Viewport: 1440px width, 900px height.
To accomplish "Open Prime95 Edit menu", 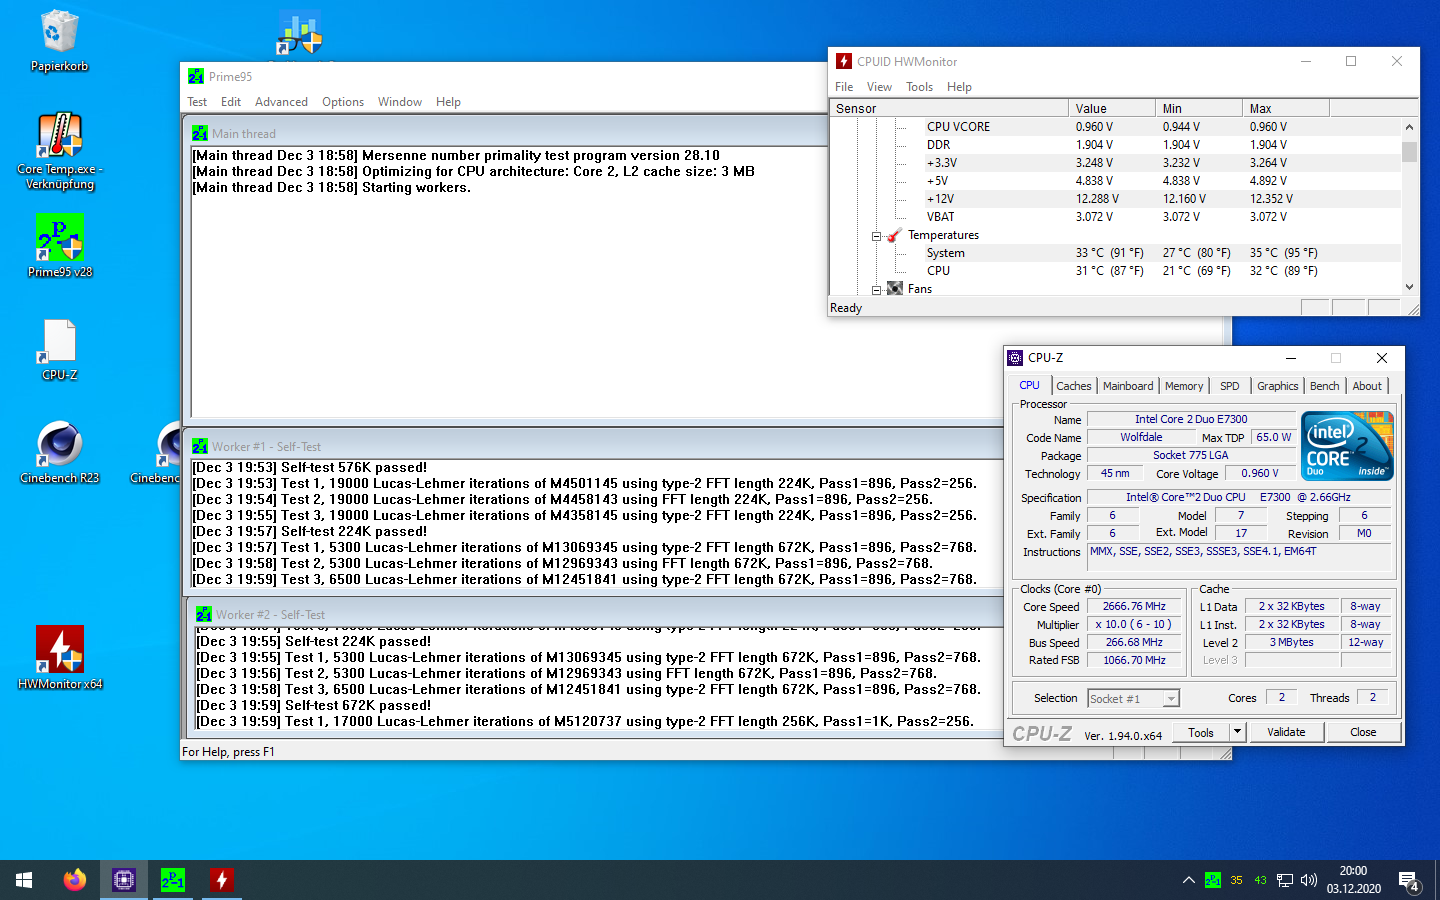I will coord(231,102).
